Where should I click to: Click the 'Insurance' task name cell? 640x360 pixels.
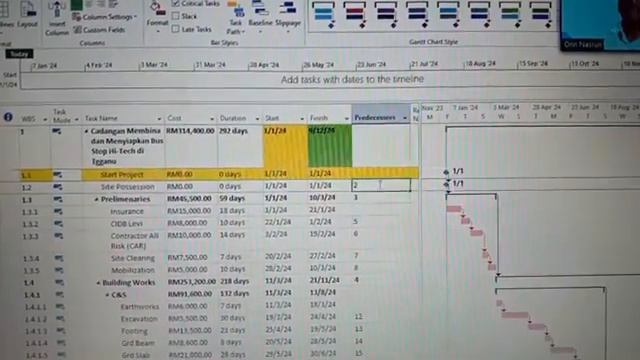(127, 212)
